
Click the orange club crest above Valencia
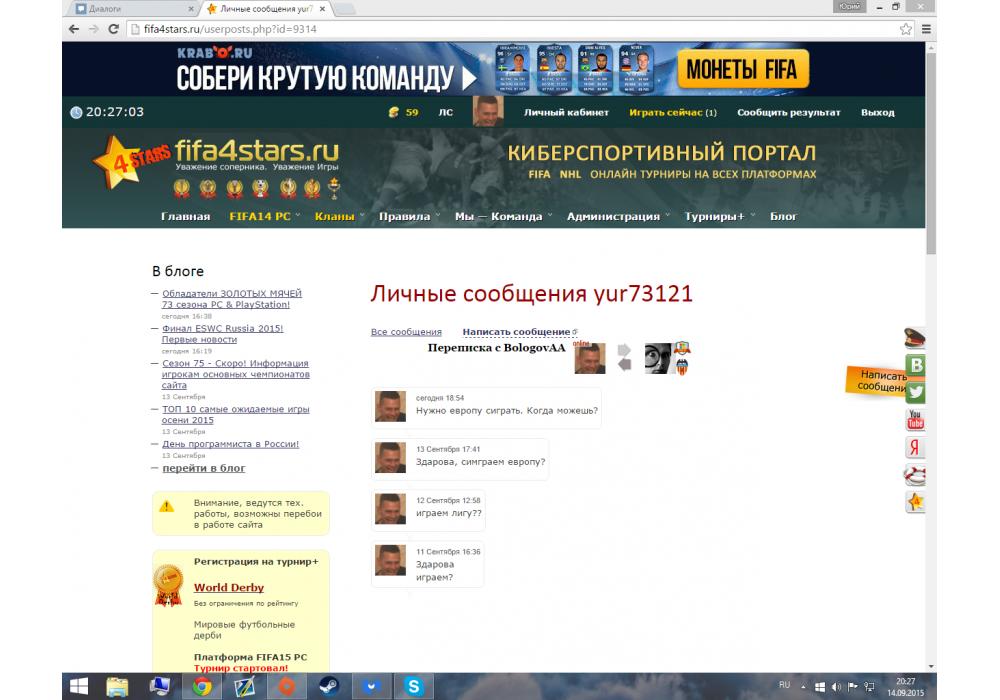682,348
